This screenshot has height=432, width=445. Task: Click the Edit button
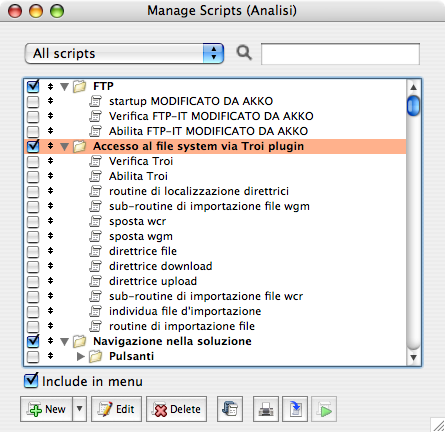pos(116,409)
